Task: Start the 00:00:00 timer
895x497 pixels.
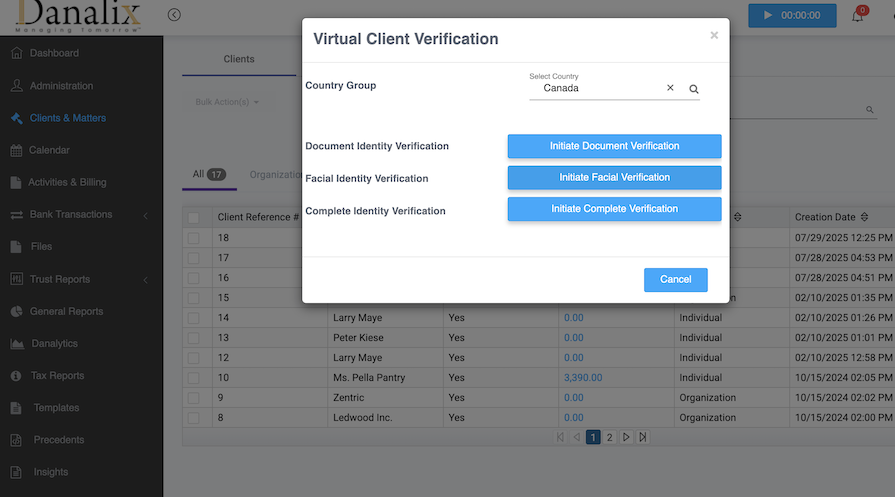Action: [x=792, y=16]
